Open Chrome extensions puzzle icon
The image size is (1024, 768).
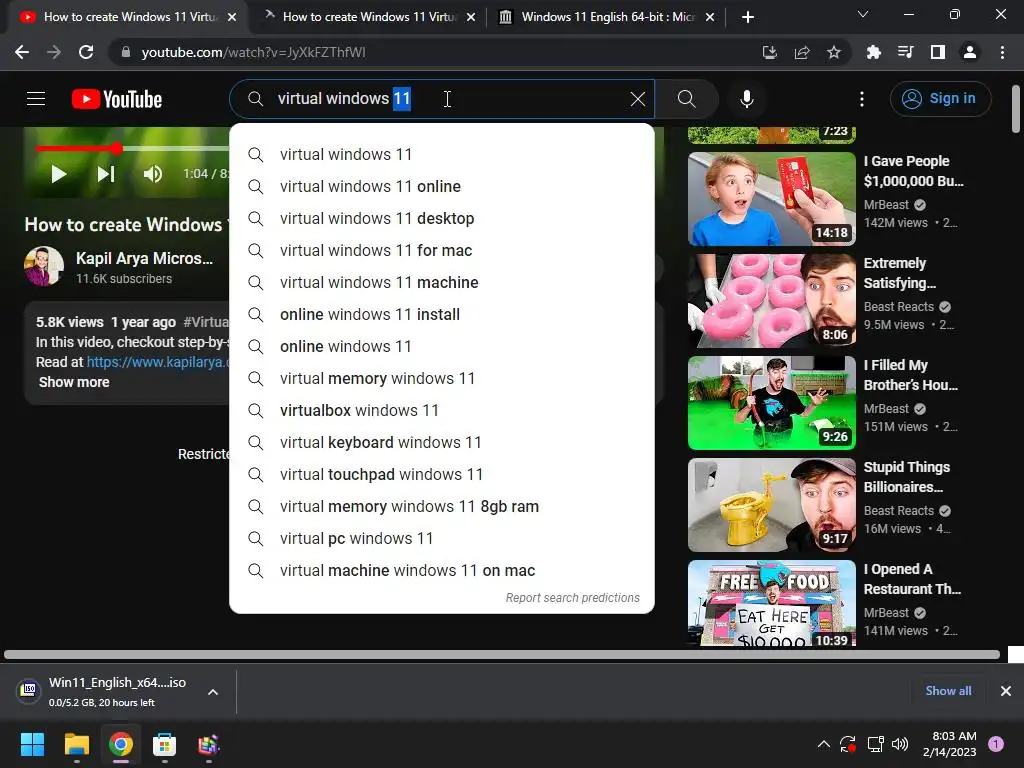[873, 52]
